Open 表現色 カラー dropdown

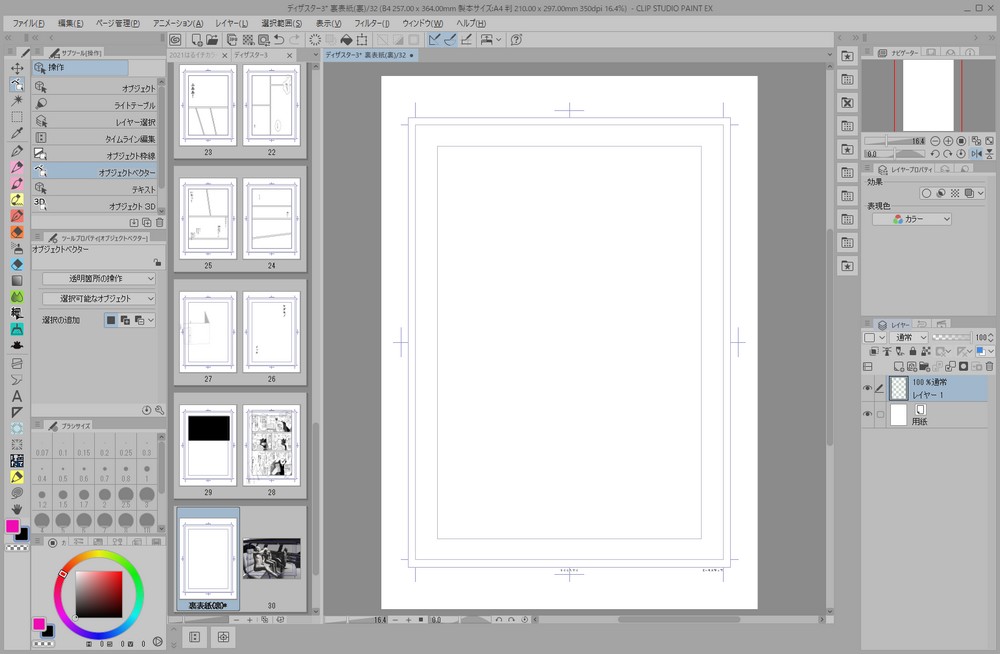point(912,219)
